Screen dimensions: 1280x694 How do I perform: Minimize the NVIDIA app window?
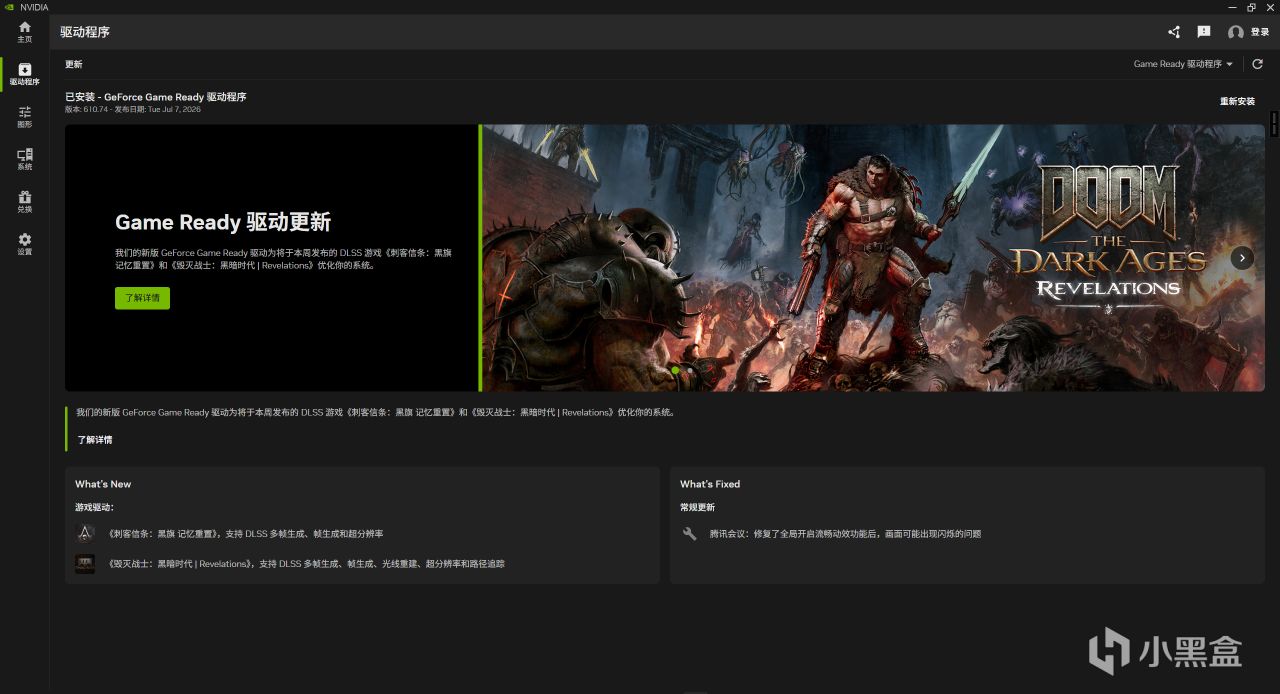click(x=1234, y=7)
